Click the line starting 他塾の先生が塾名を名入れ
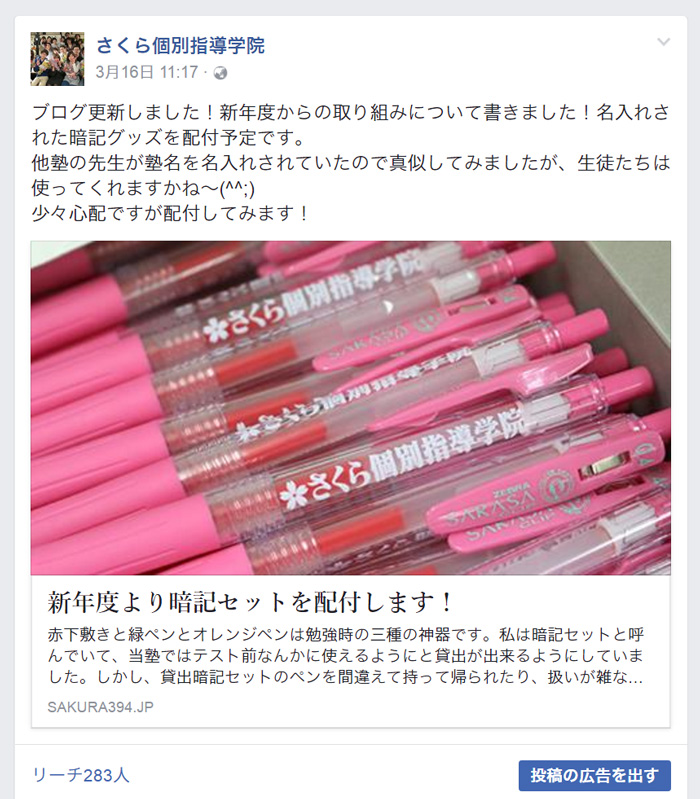 click(351, 163)
